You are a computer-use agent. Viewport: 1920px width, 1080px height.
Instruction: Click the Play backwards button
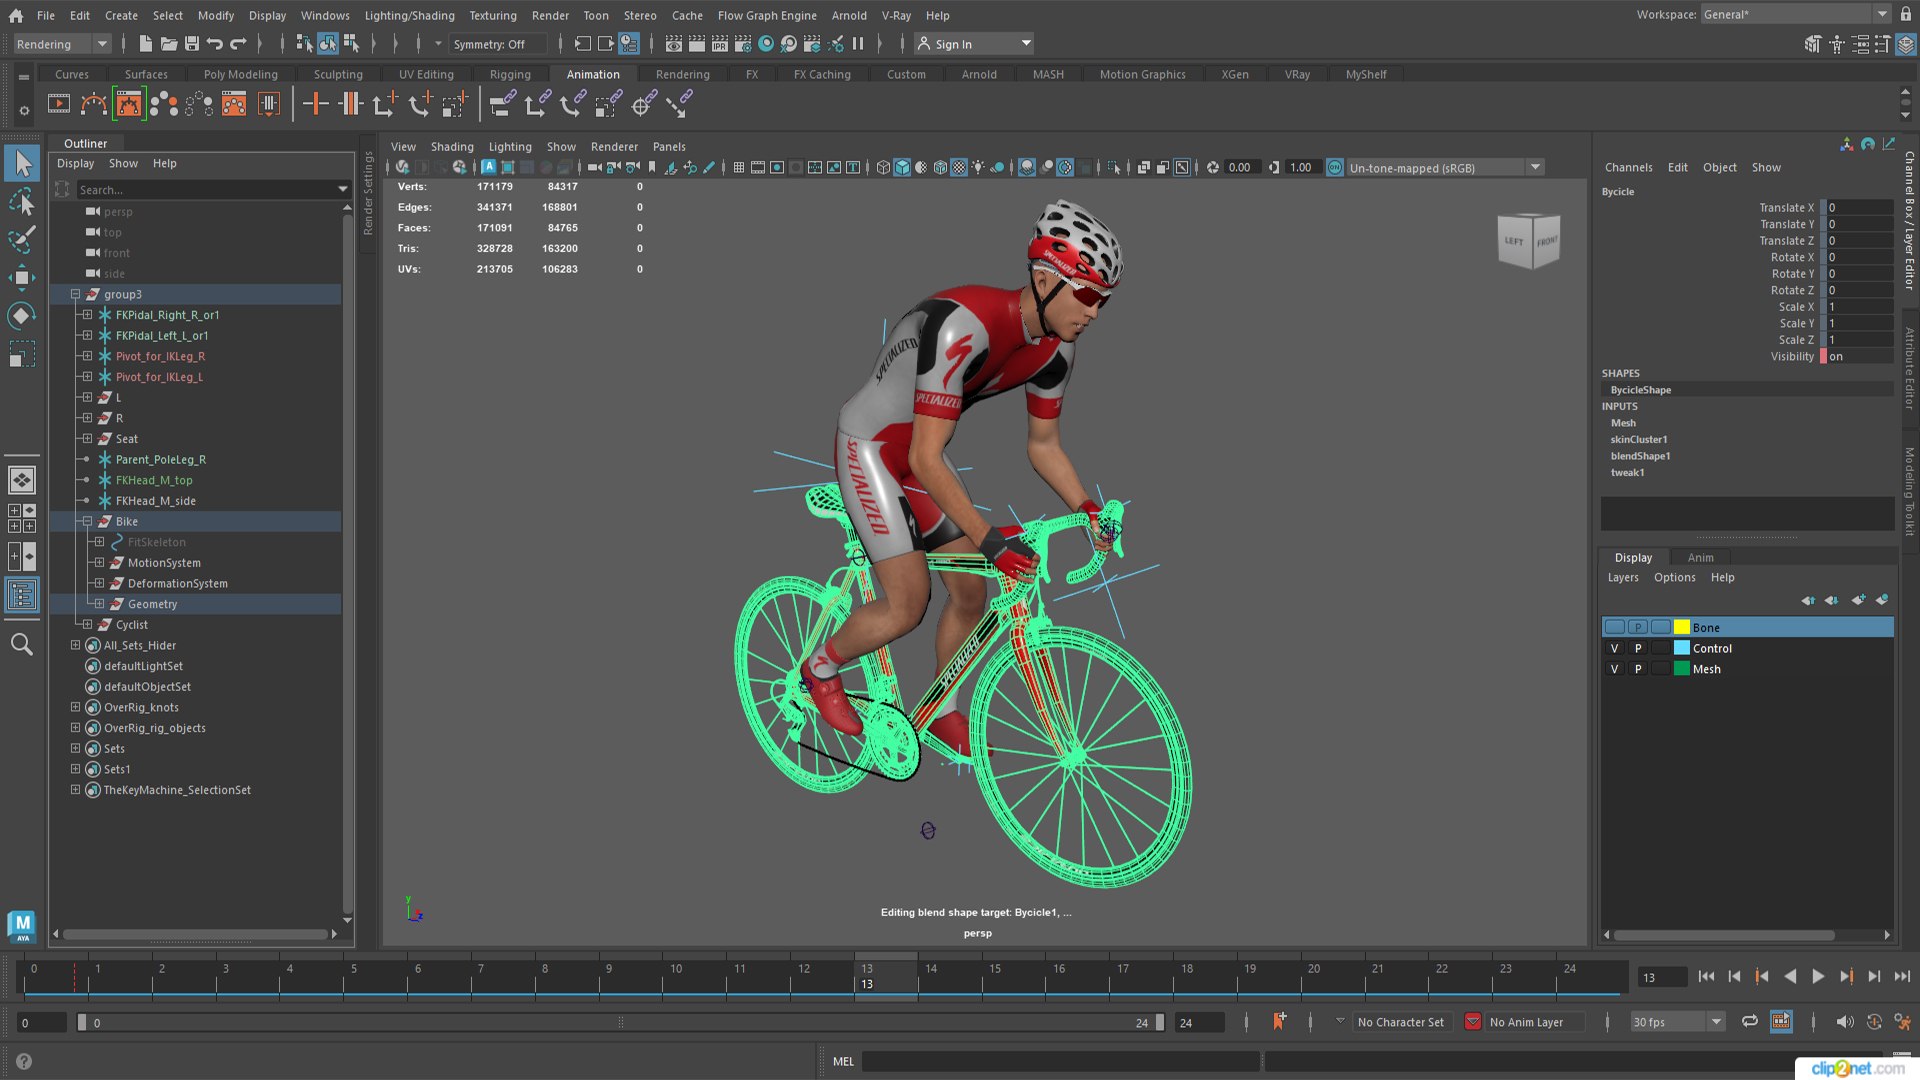(1790, 977)
